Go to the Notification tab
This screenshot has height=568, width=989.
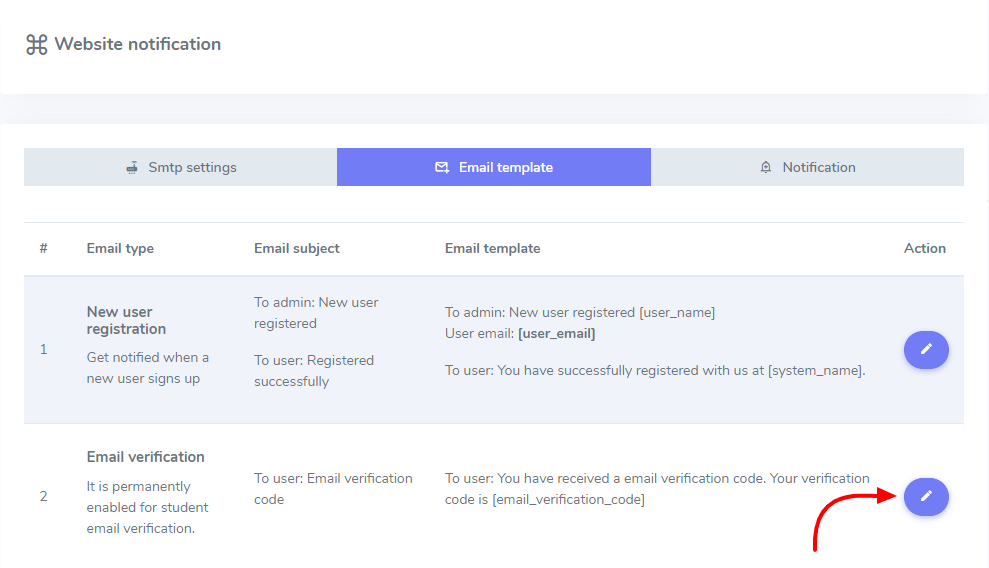point(807,167)
